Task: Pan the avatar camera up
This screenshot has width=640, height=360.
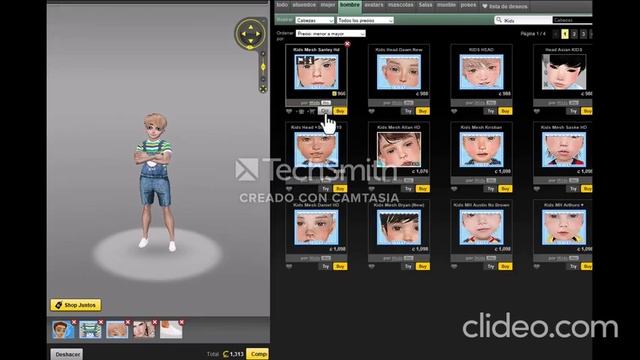Action: 250,27
